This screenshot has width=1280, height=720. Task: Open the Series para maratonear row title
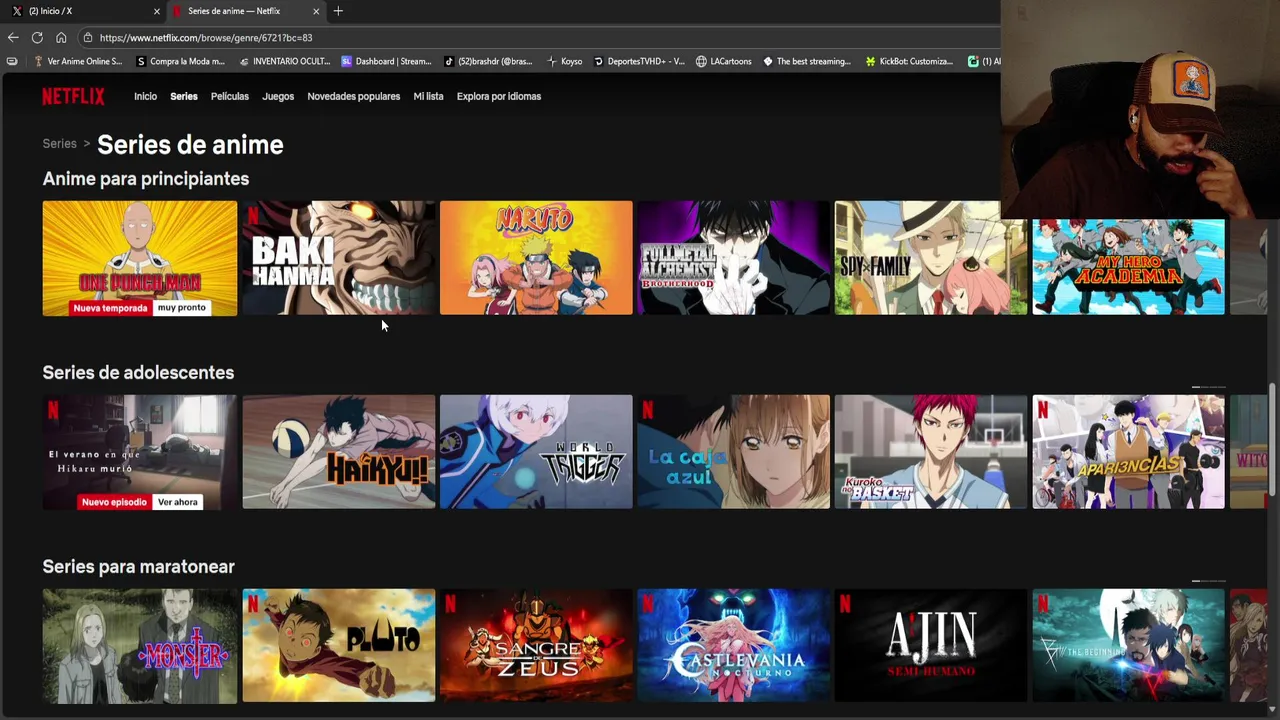tap(139, 567)
